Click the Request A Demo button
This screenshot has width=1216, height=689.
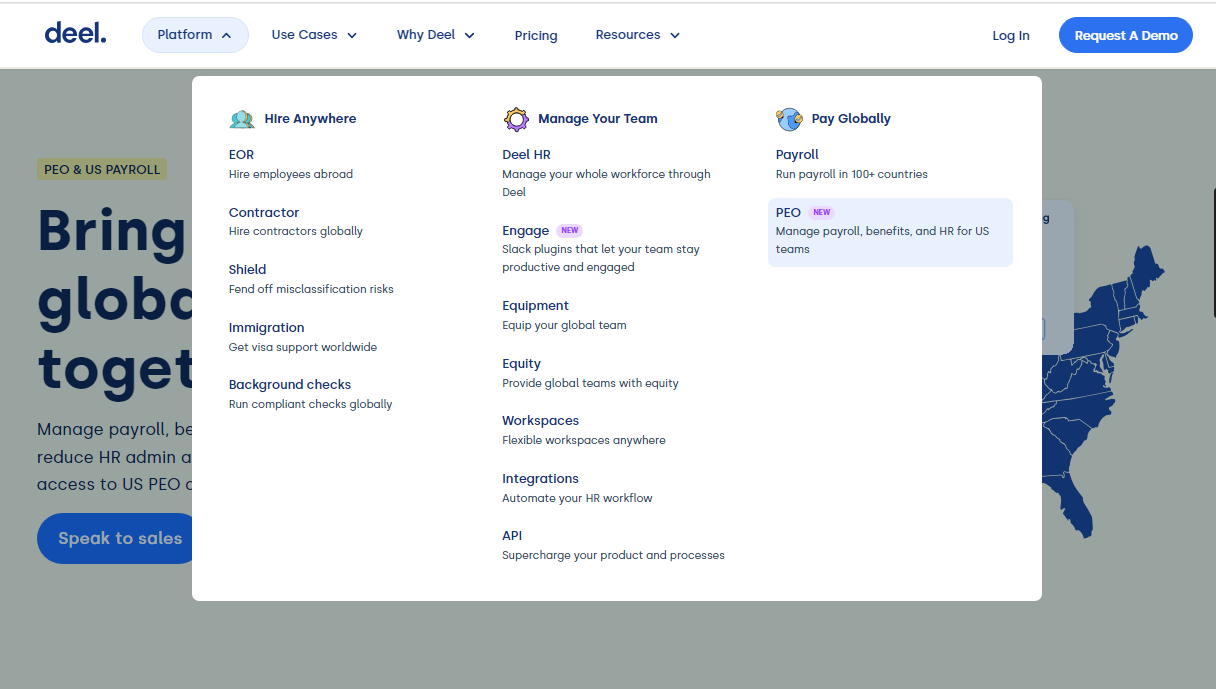pos(1126,35)
